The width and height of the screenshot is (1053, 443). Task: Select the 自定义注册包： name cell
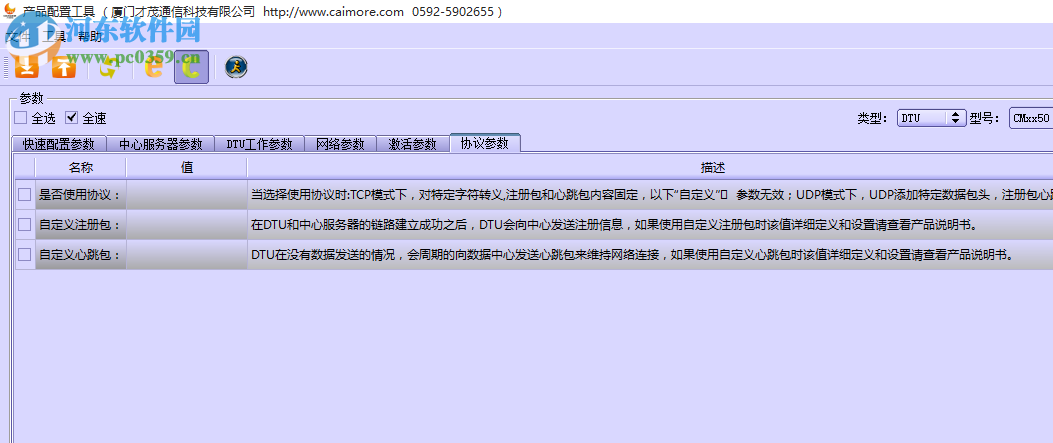(81, 225)
